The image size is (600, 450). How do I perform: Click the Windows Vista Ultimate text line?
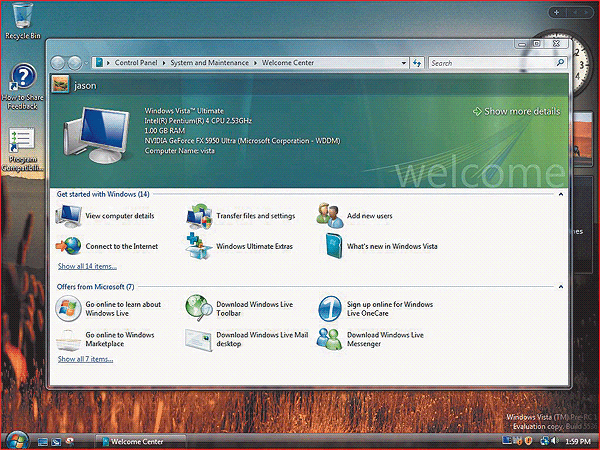[184, 111]
